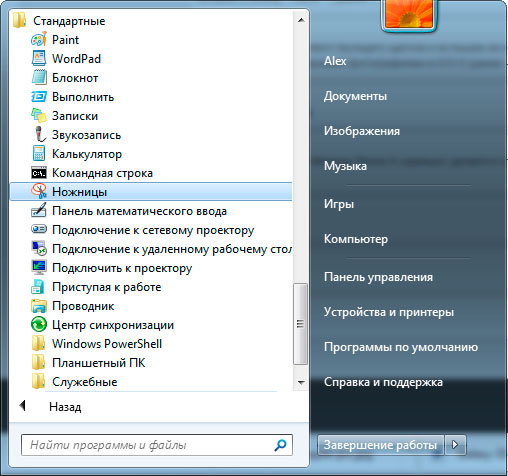Click the green Центр синхронизации icon

click(39, 325)
